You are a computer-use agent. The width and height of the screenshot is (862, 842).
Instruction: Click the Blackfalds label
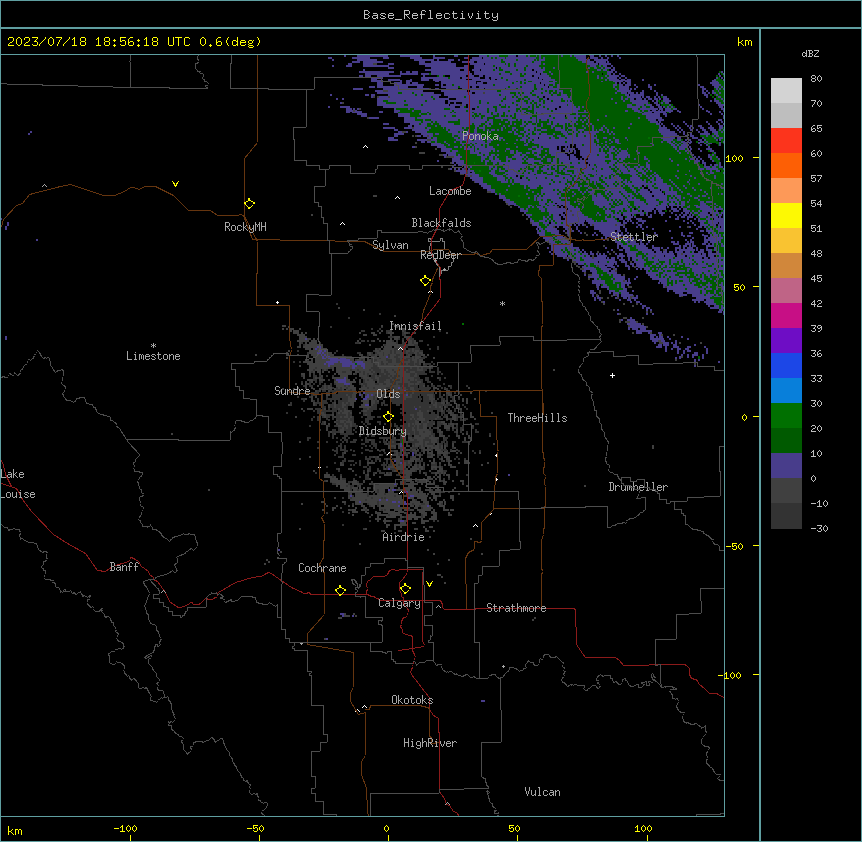pos(441,223)
